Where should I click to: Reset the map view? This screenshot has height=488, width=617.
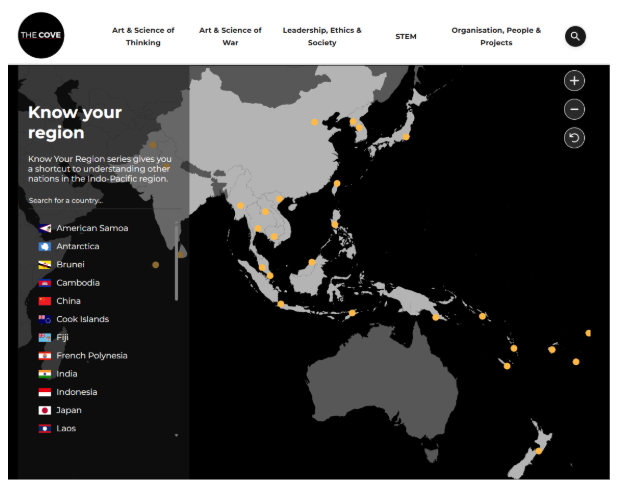574,138
